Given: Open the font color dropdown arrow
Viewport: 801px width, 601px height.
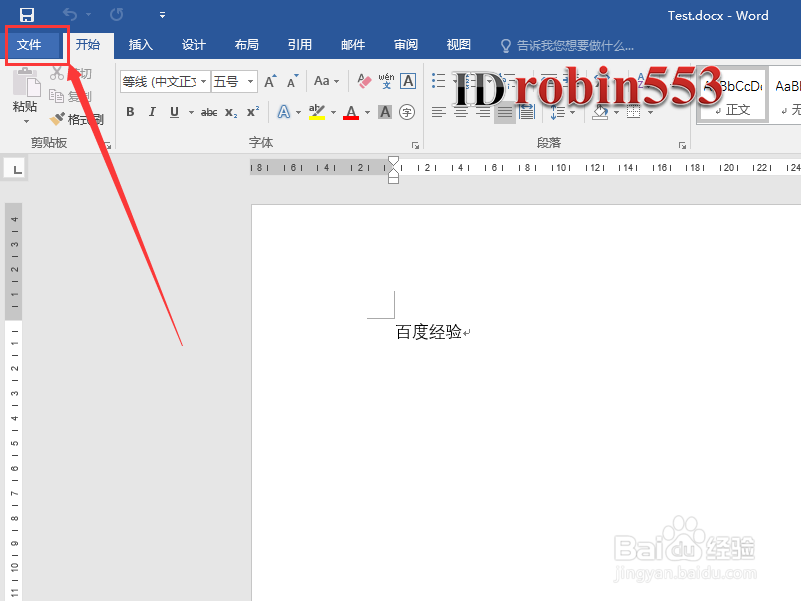Looking at the screenshot, I should click(x=367, y=112).
